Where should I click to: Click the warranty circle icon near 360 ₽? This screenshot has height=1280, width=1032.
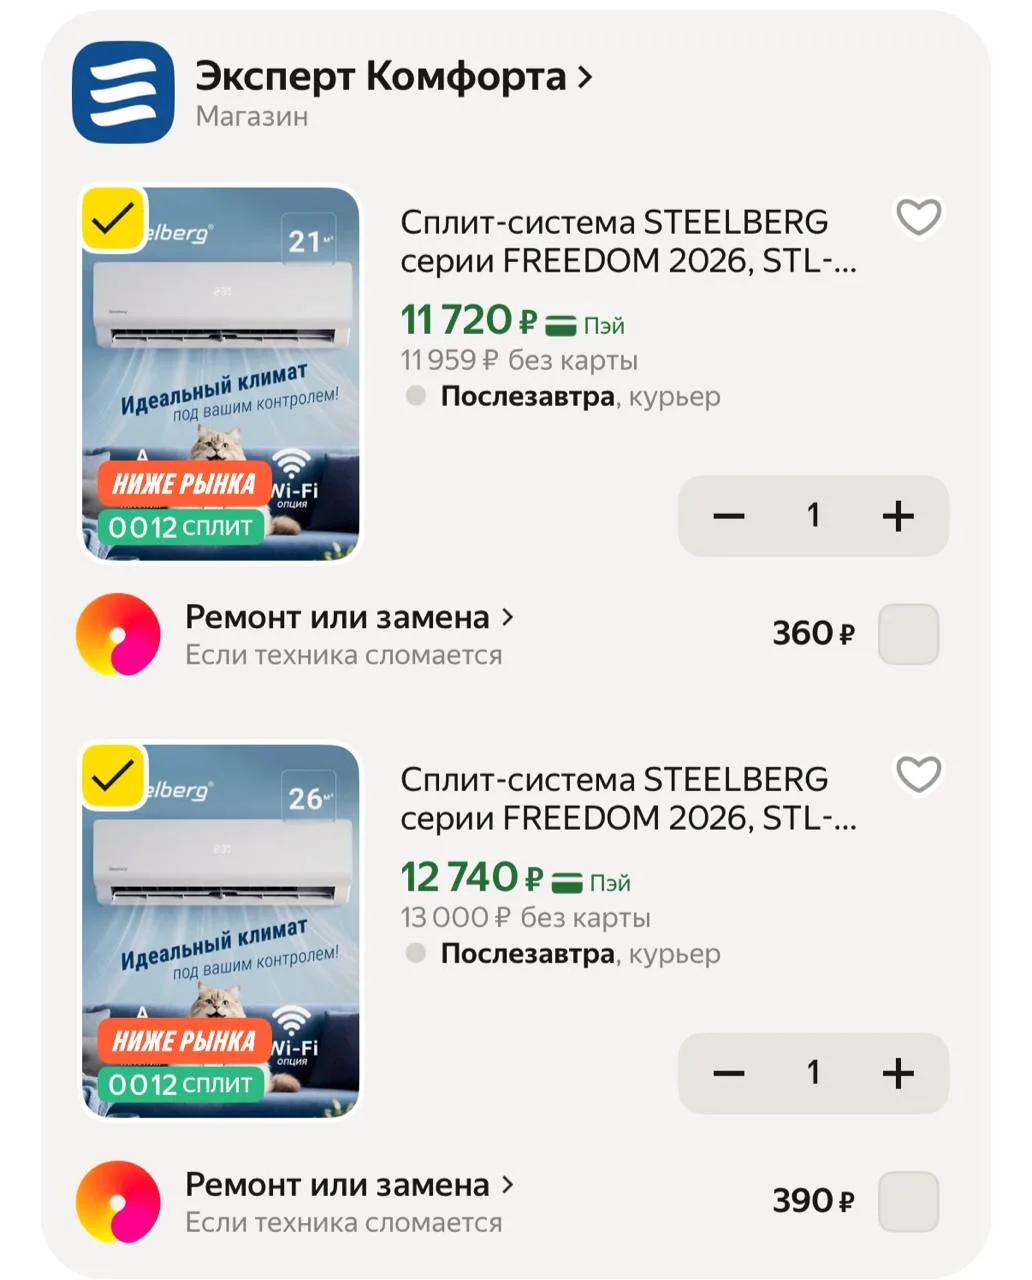118,635
